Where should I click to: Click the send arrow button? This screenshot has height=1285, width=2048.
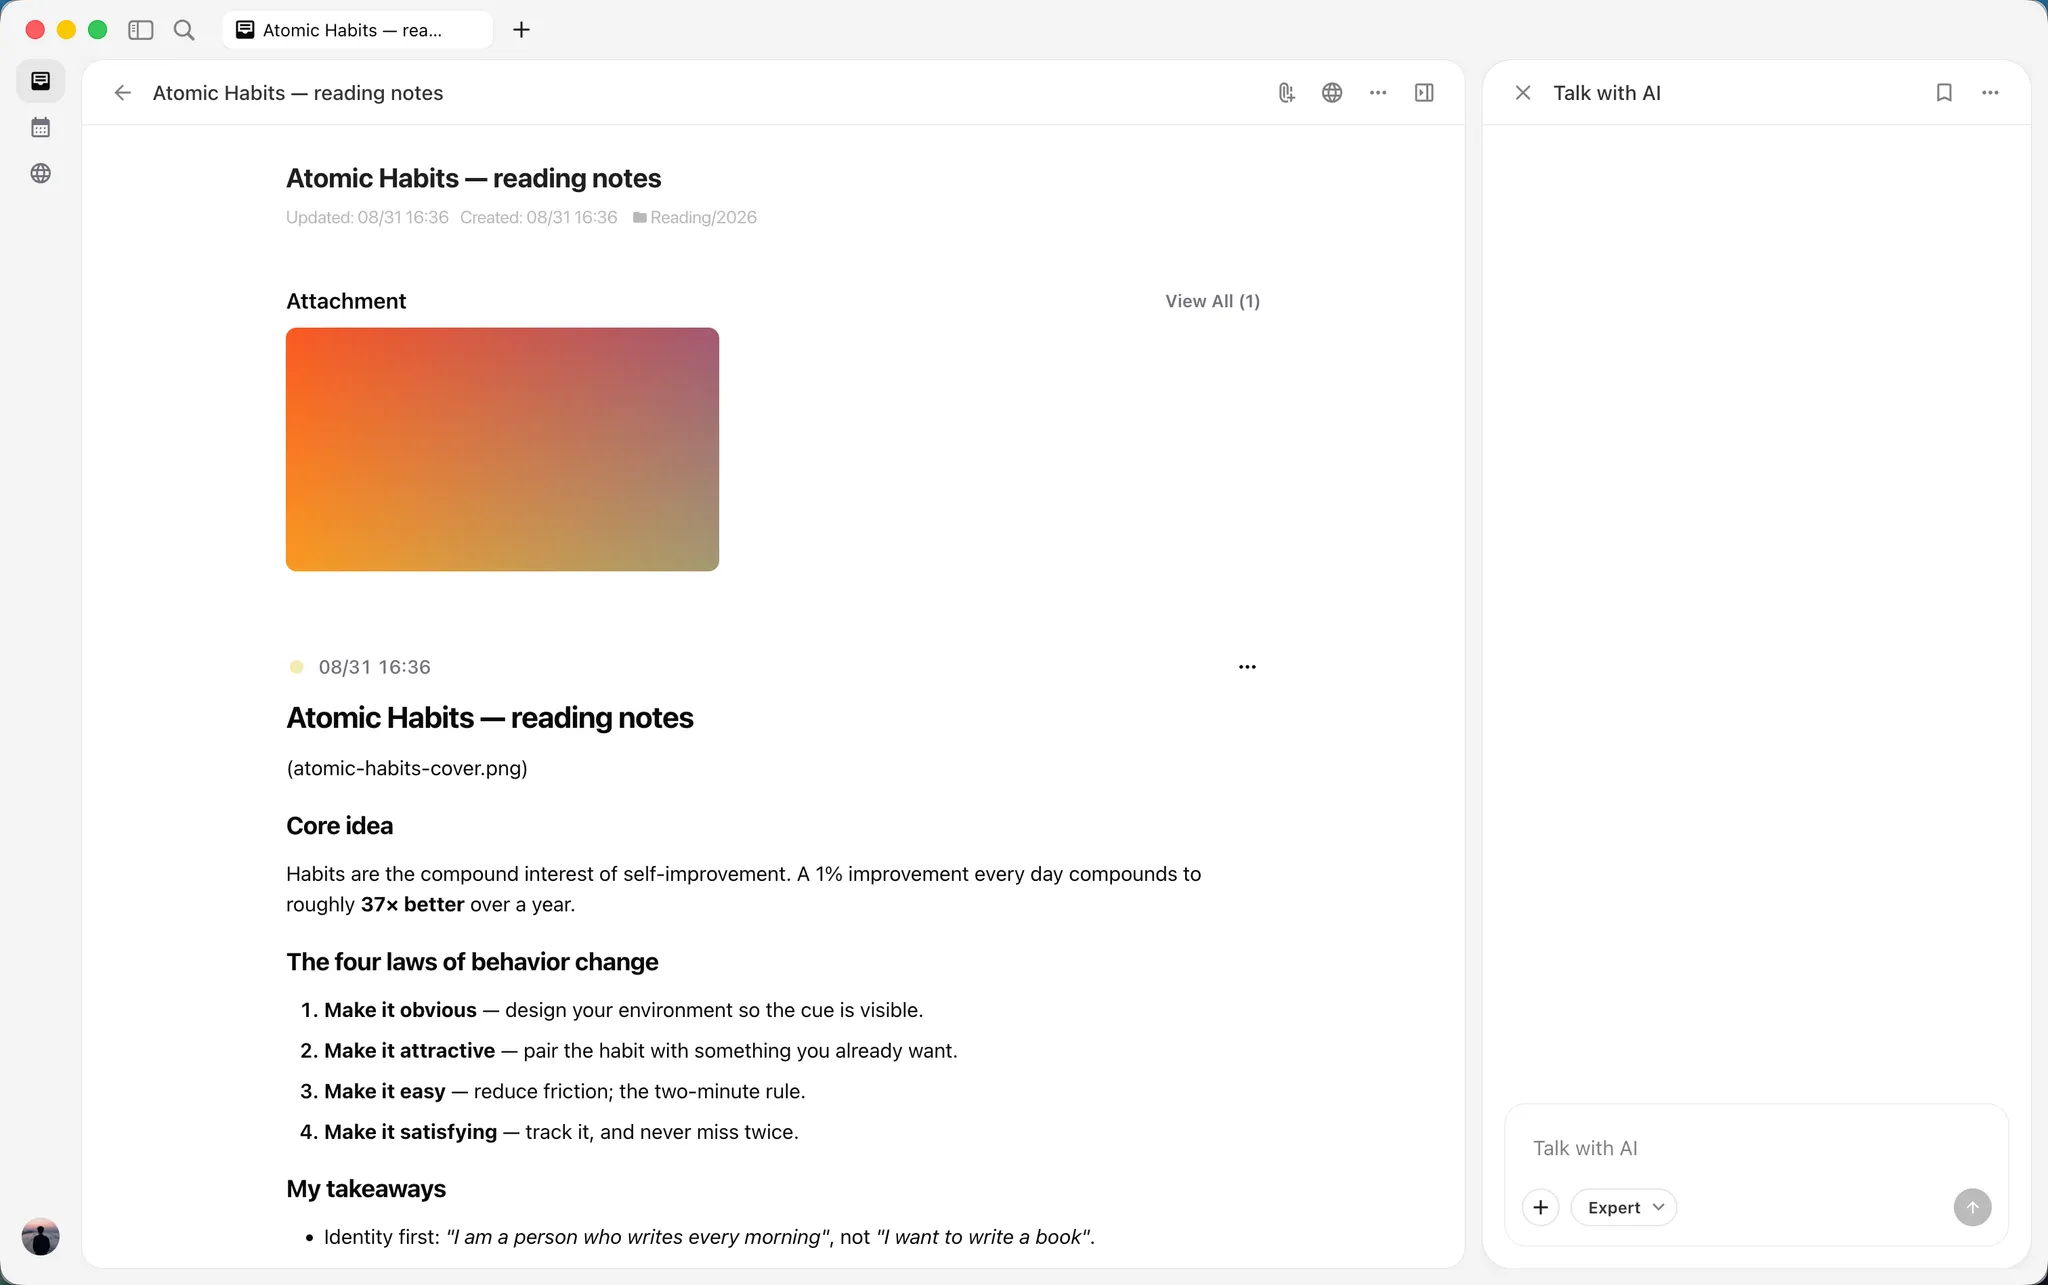[x=1972, y=1207]
